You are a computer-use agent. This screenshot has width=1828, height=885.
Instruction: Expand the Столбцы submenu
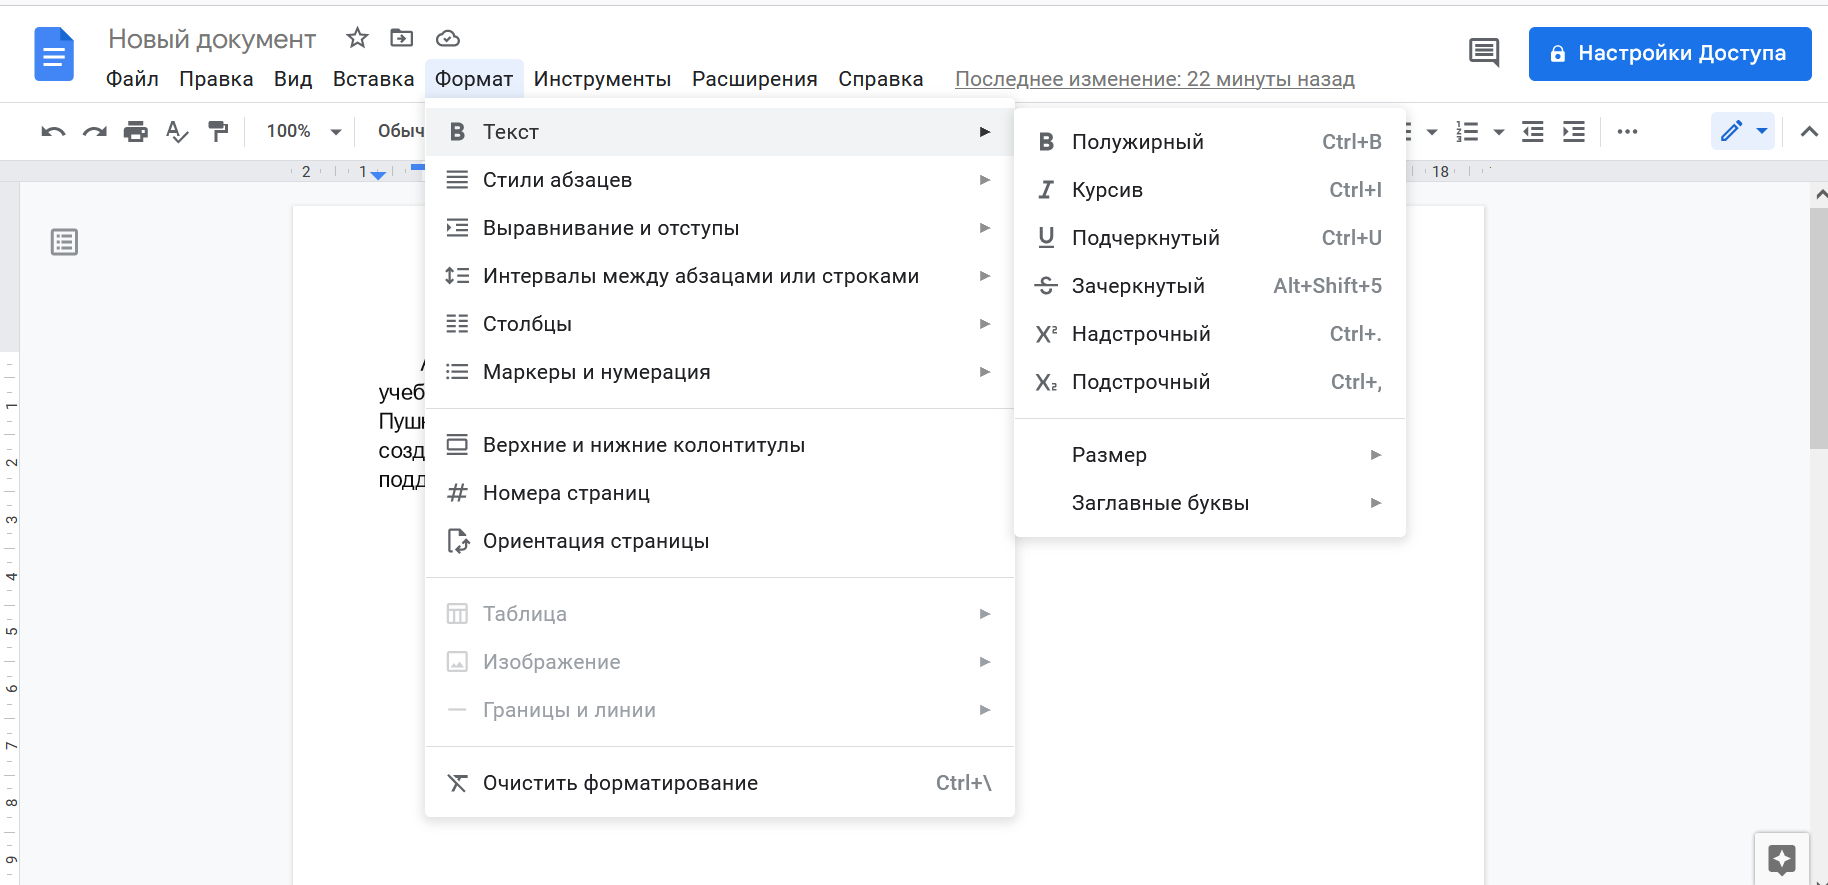(720, 324)
